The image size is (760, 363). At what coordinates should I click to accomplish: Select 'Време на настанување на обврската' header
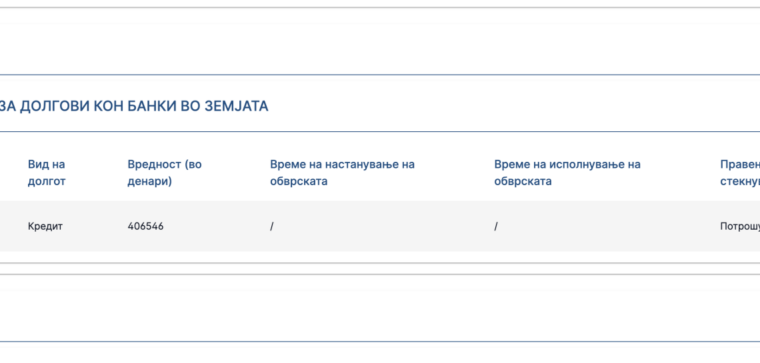342,173
